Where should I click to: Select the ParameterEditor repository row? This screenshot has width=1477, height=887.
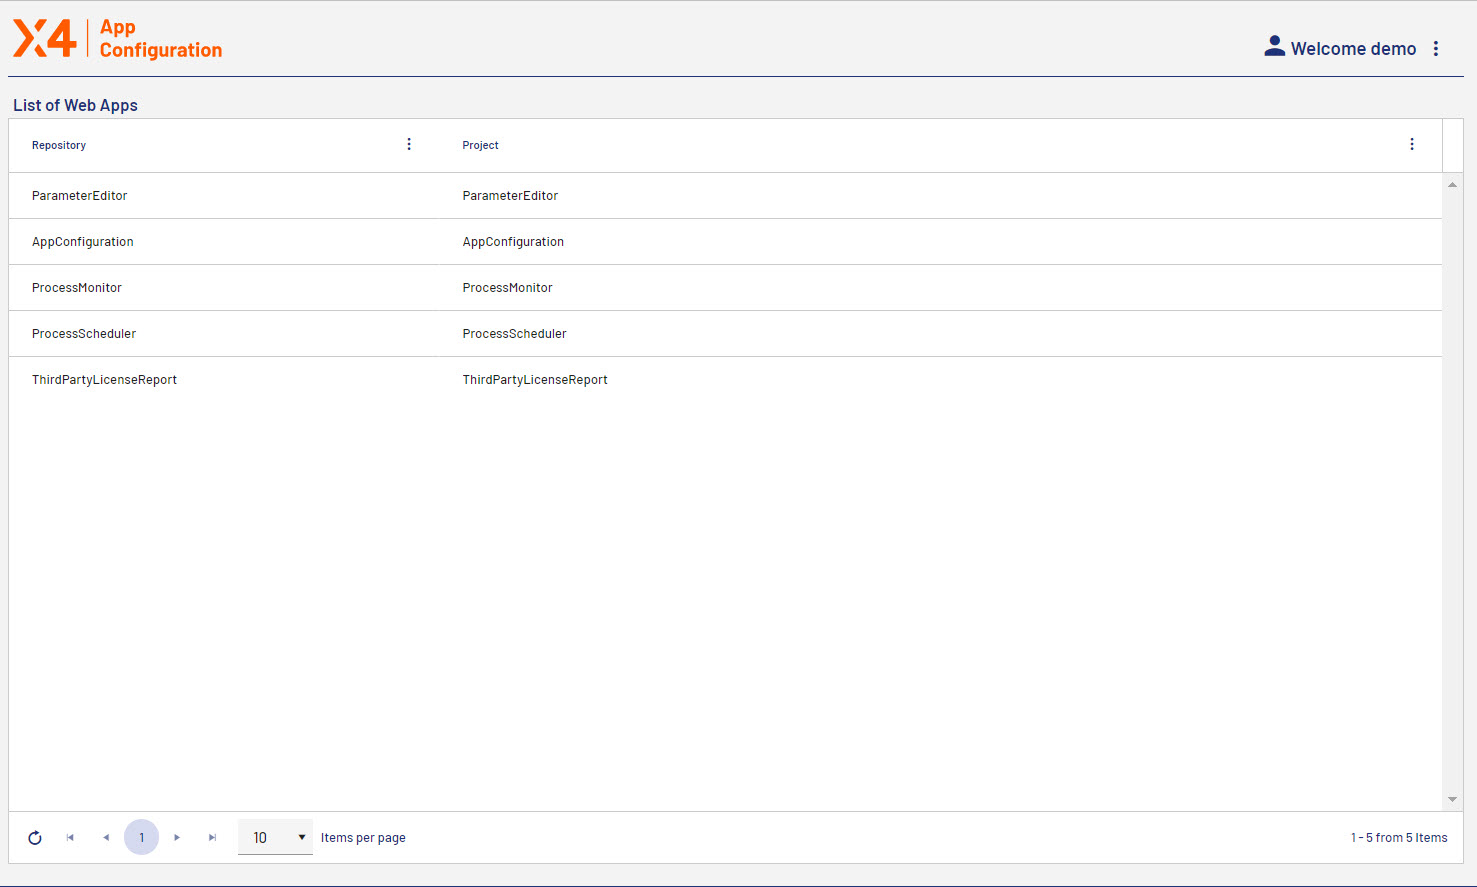coord(80,196)
